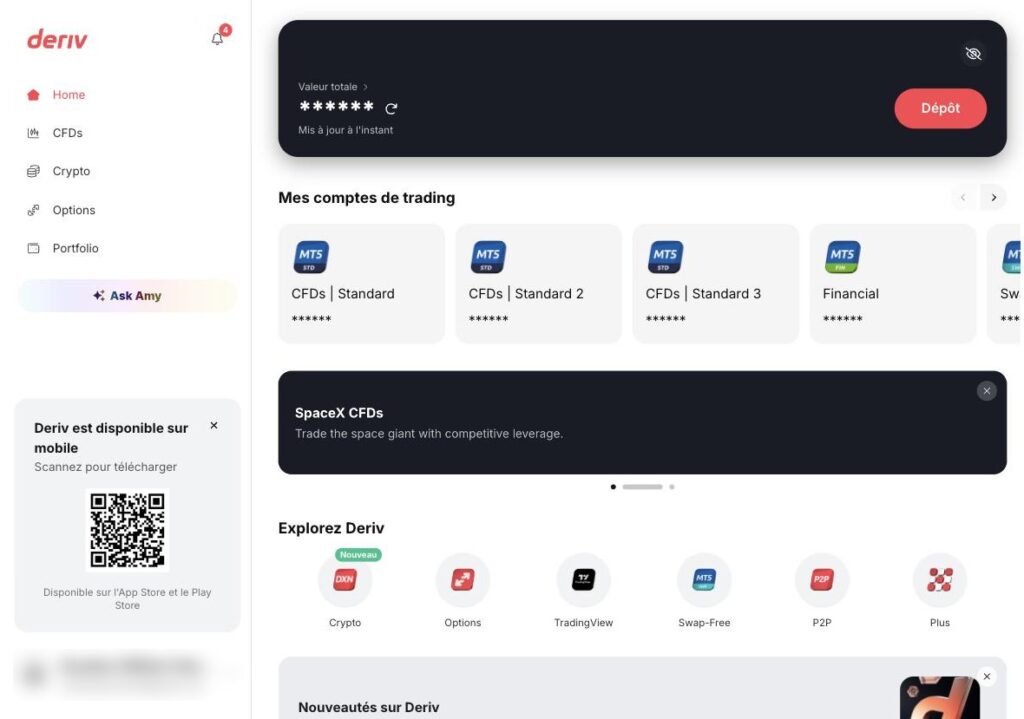Open Options icon in Explorez Deriv
The image size is (1024, 719).
462,580
